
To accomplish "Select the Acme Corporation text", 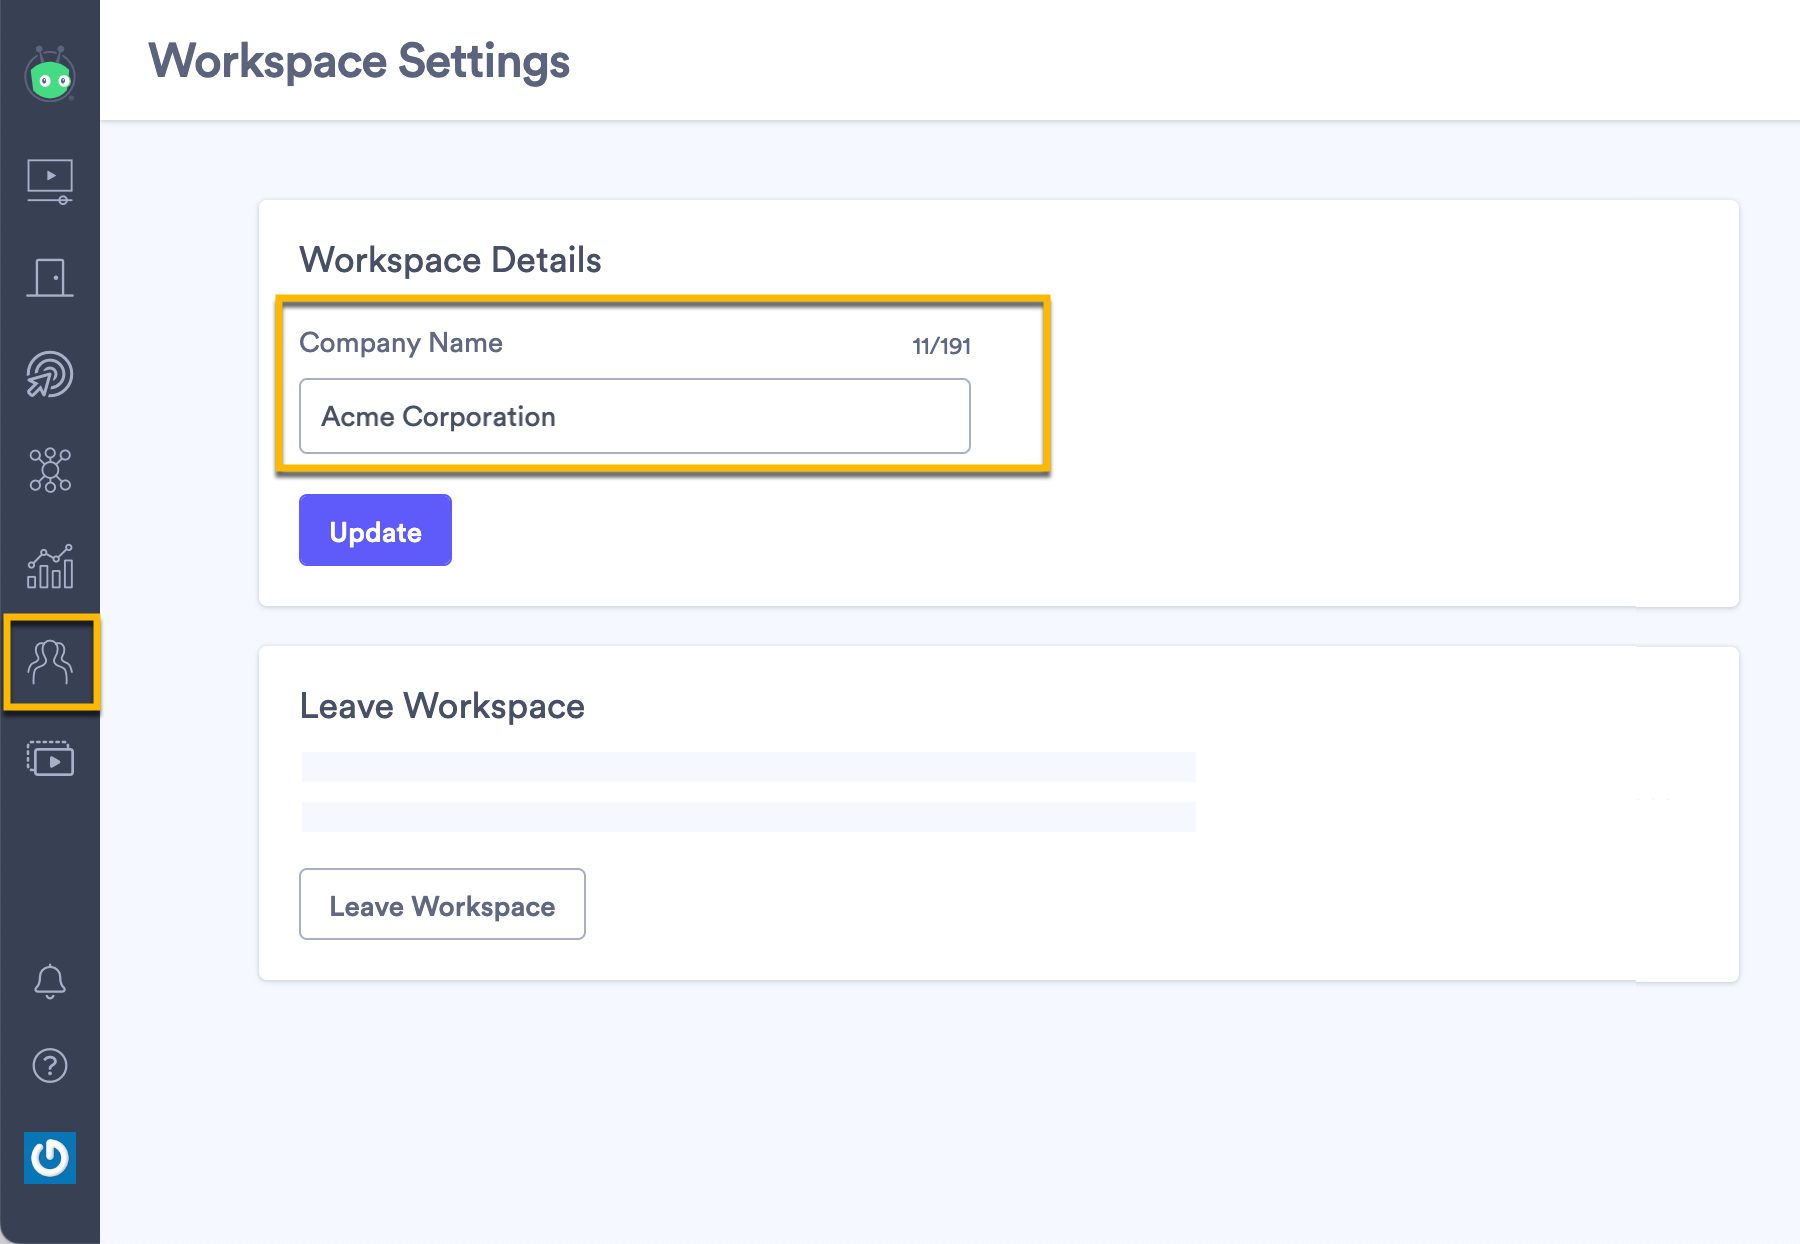I will 439,416.
